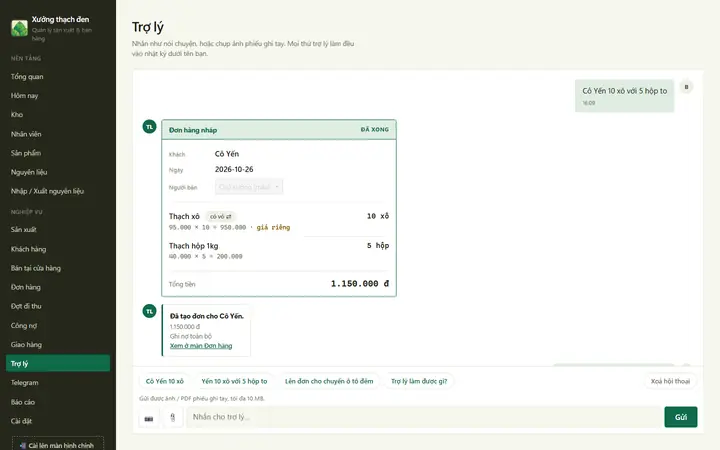Image resolution: width=720 pixels, height=450 pixels.
Task: Click the '5 hộp' quantity value
Action: 378,246
